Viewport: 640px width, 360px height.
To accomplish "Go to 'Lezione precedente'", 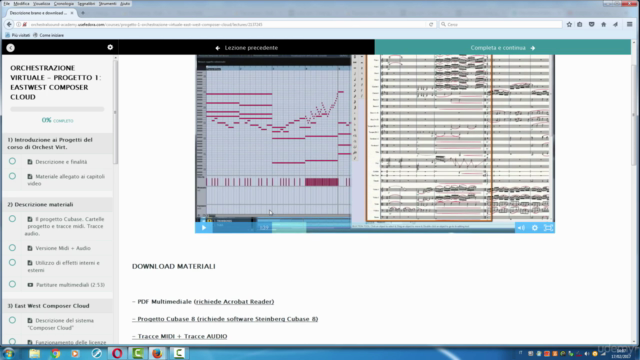I will coord(247,48).
